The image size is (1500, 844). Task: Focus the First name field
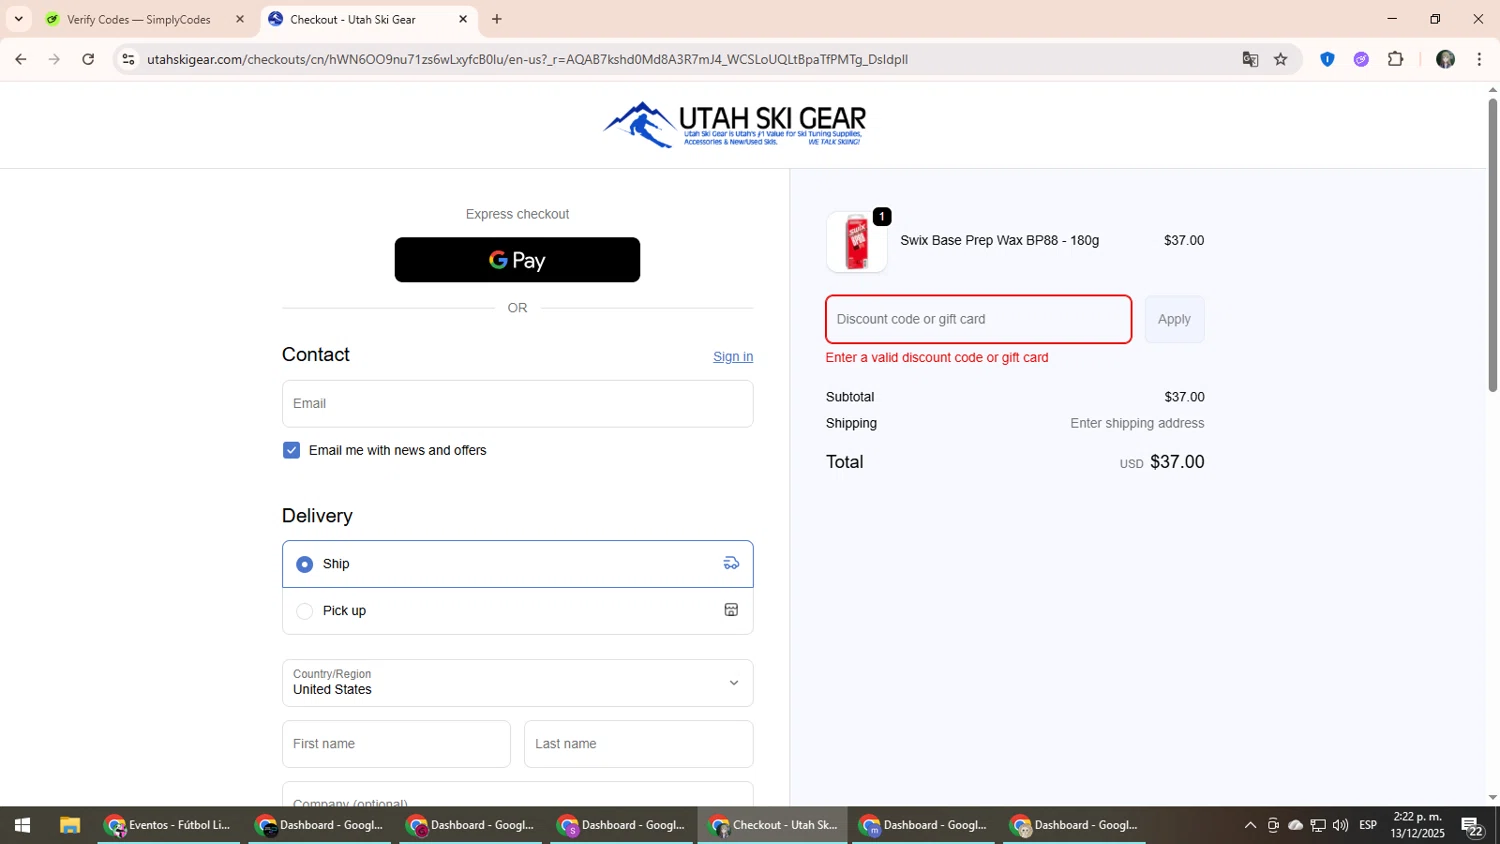pyautogui.click(x=396, y=744)
